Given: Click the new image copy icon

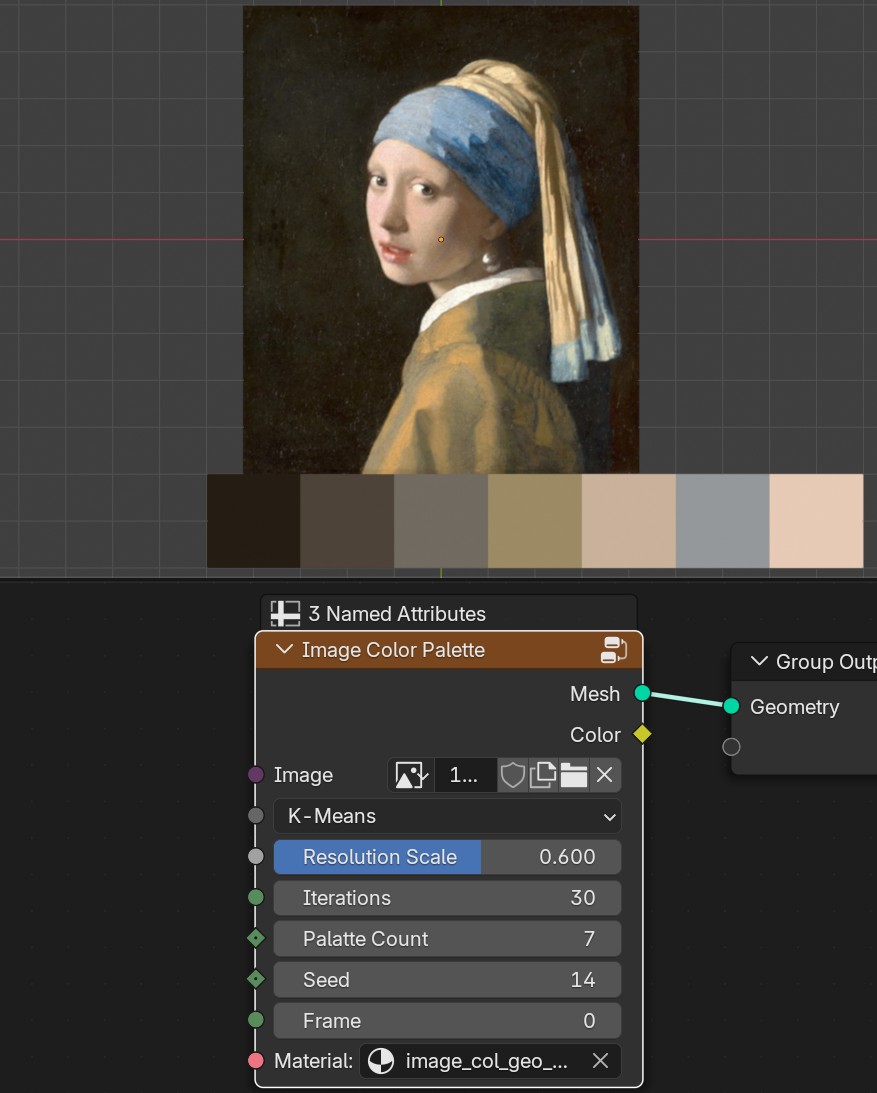Looking at the screenshot, I should tap(542, 774).
